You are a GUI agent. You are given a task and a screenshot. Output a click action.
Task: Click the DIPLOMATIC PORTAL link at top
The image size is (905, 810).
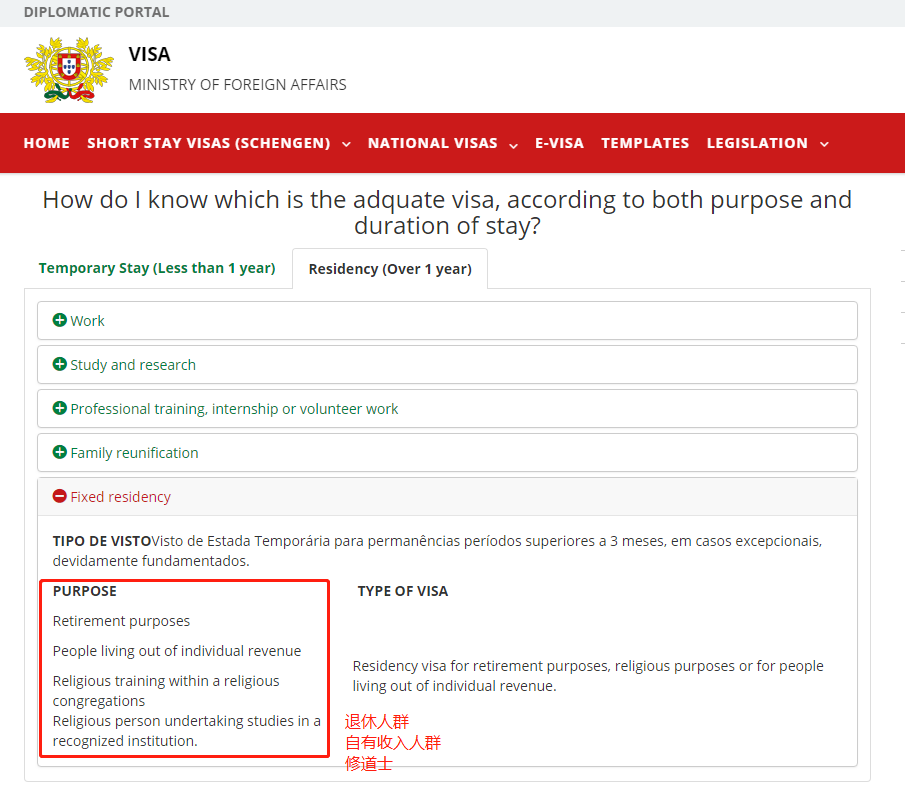(96, 12)
